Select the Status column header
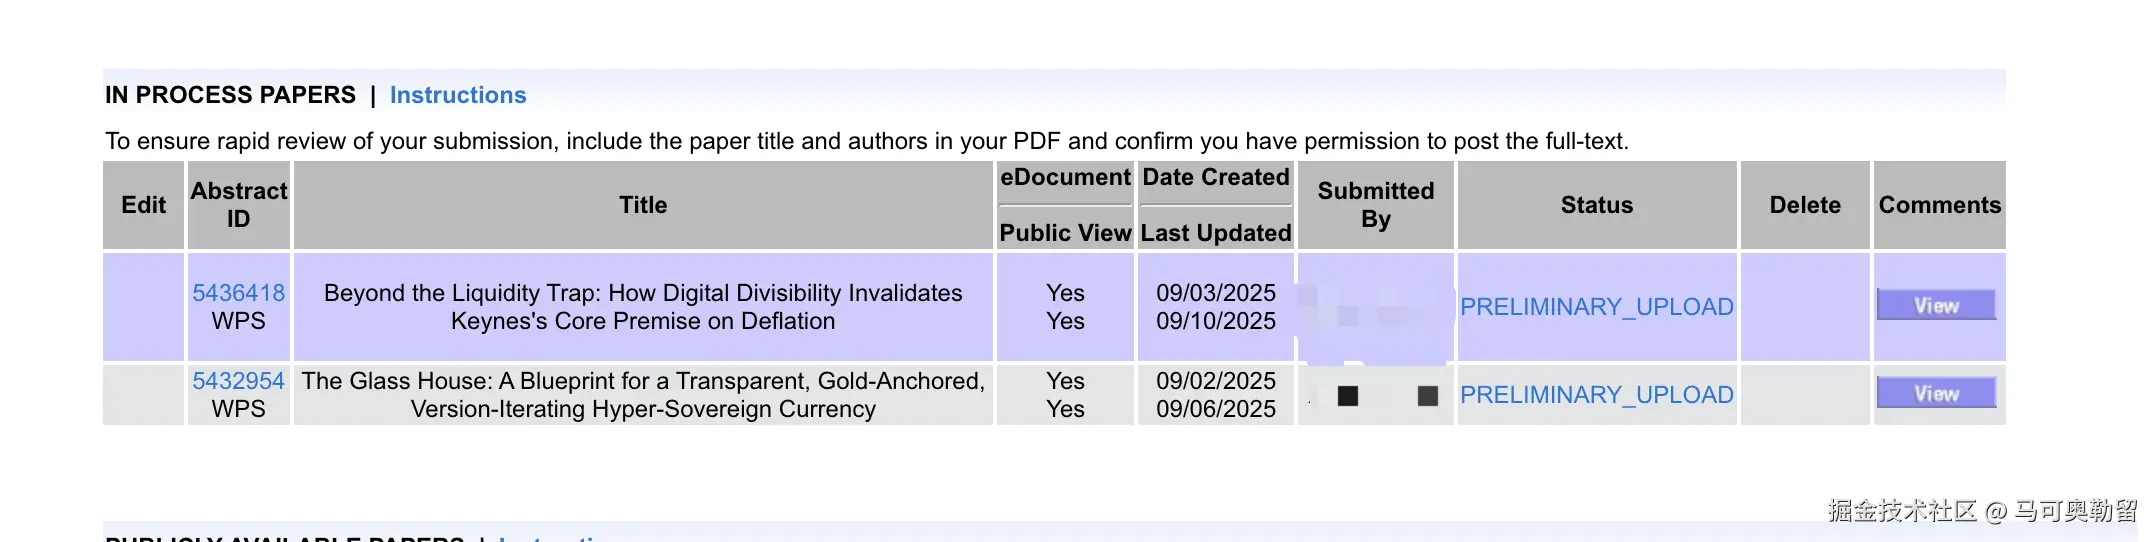Viewport: 2156px width, 542px height. pyautogui.click(x=1596, y=205)
